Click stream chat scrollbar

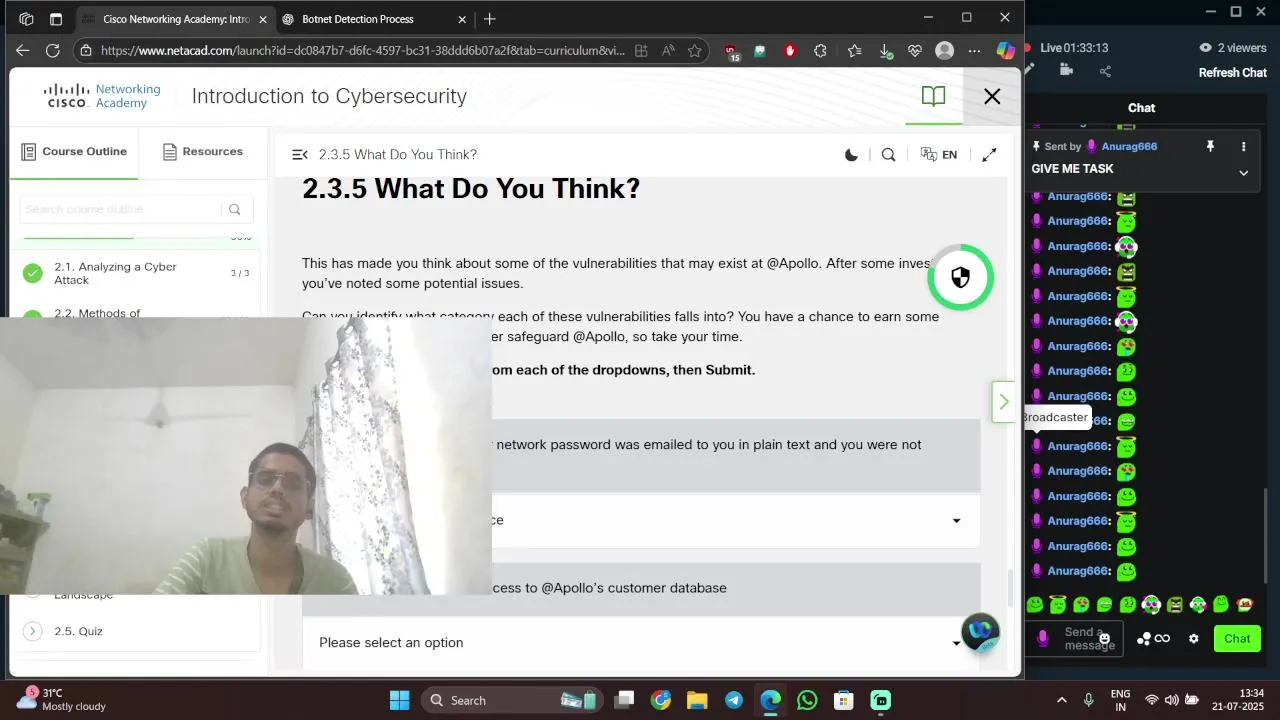pos(1267,538)
